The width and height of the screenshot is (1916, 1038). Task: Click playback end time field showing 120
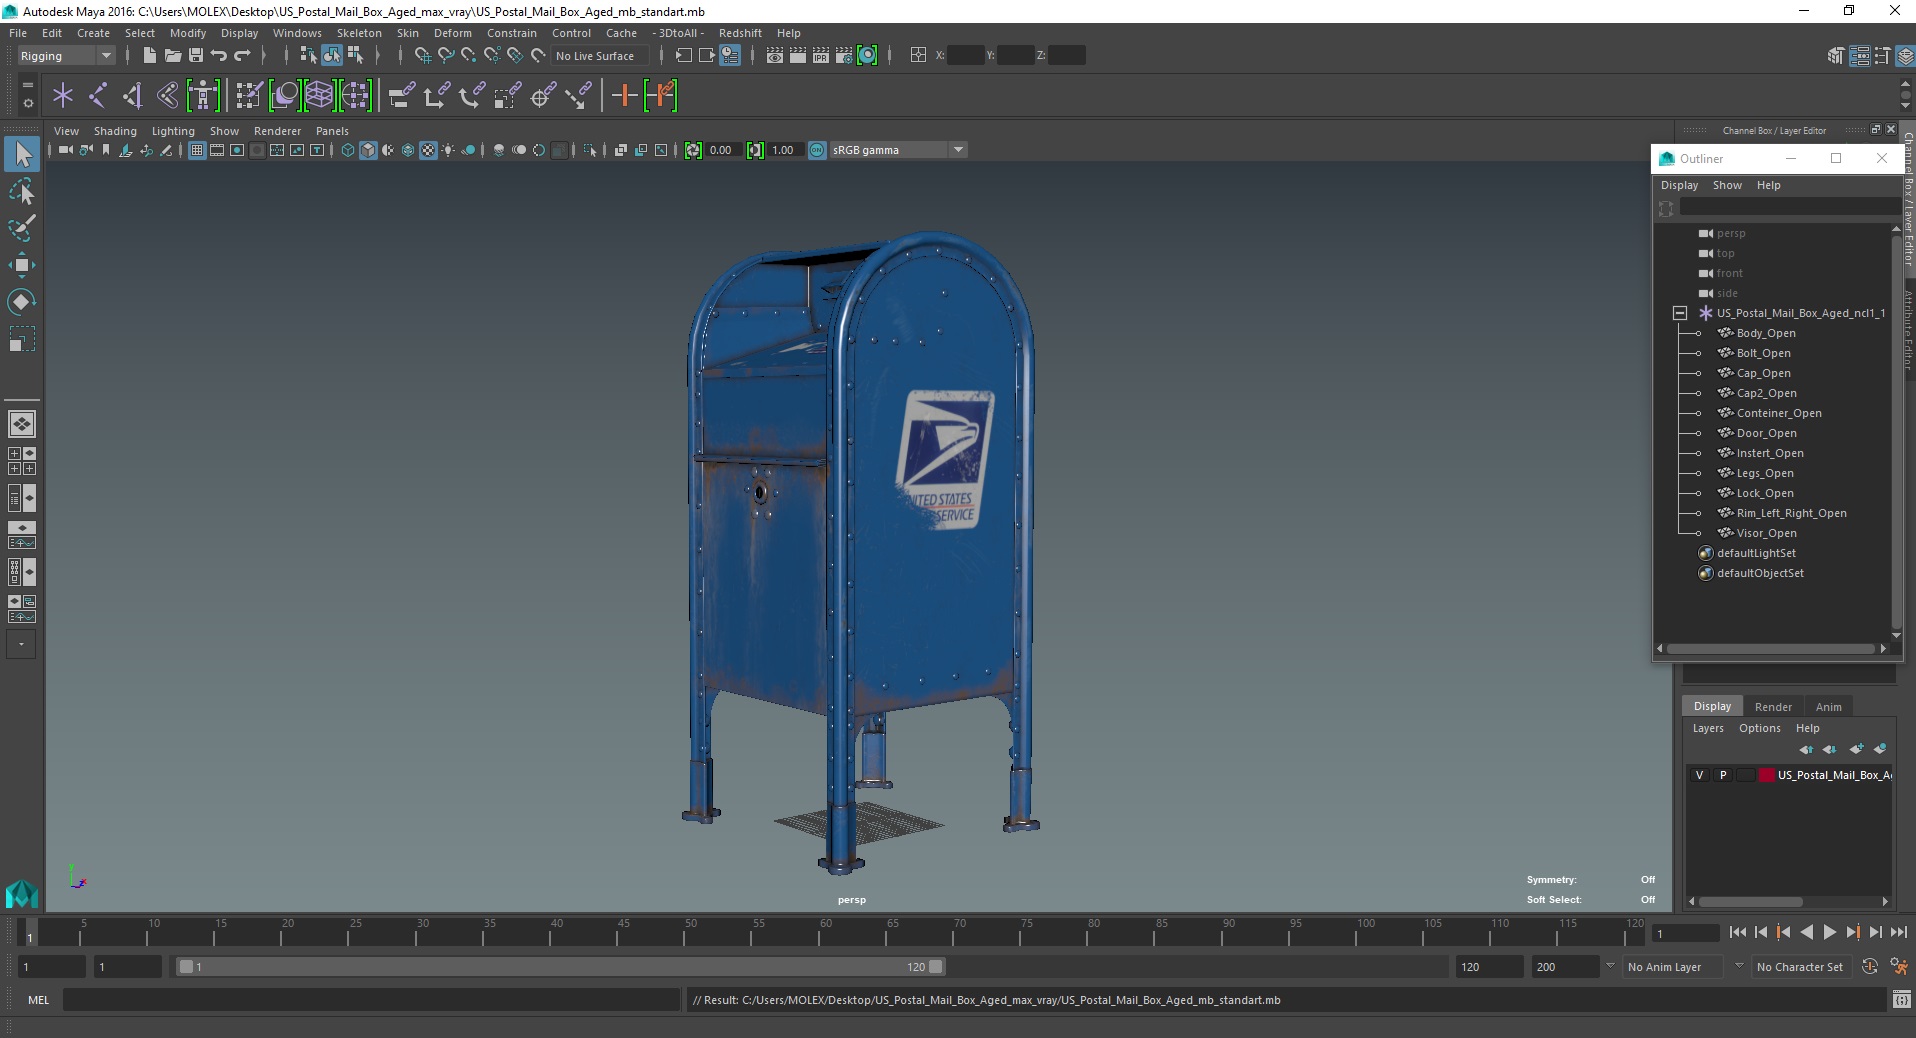1488,967
